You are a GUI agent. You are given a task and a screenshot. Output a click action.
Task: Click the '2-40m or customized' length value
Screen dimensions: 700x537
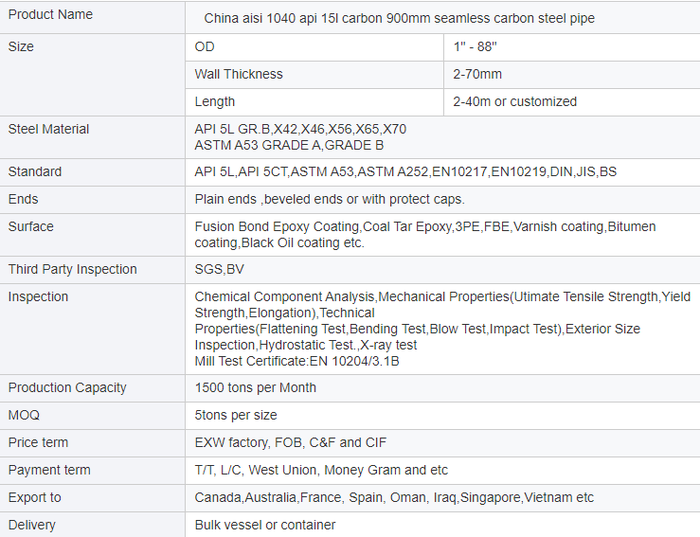514,101
